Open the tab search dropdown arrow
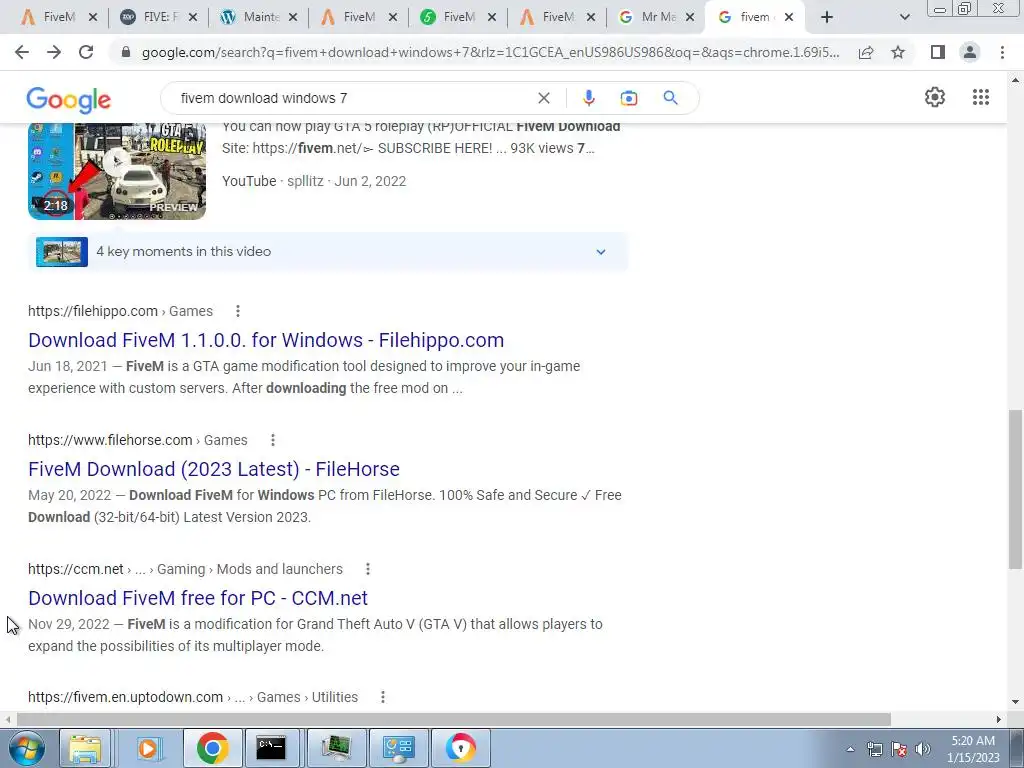The height and width of the screenshot is (768, 1024). [904, 17]
